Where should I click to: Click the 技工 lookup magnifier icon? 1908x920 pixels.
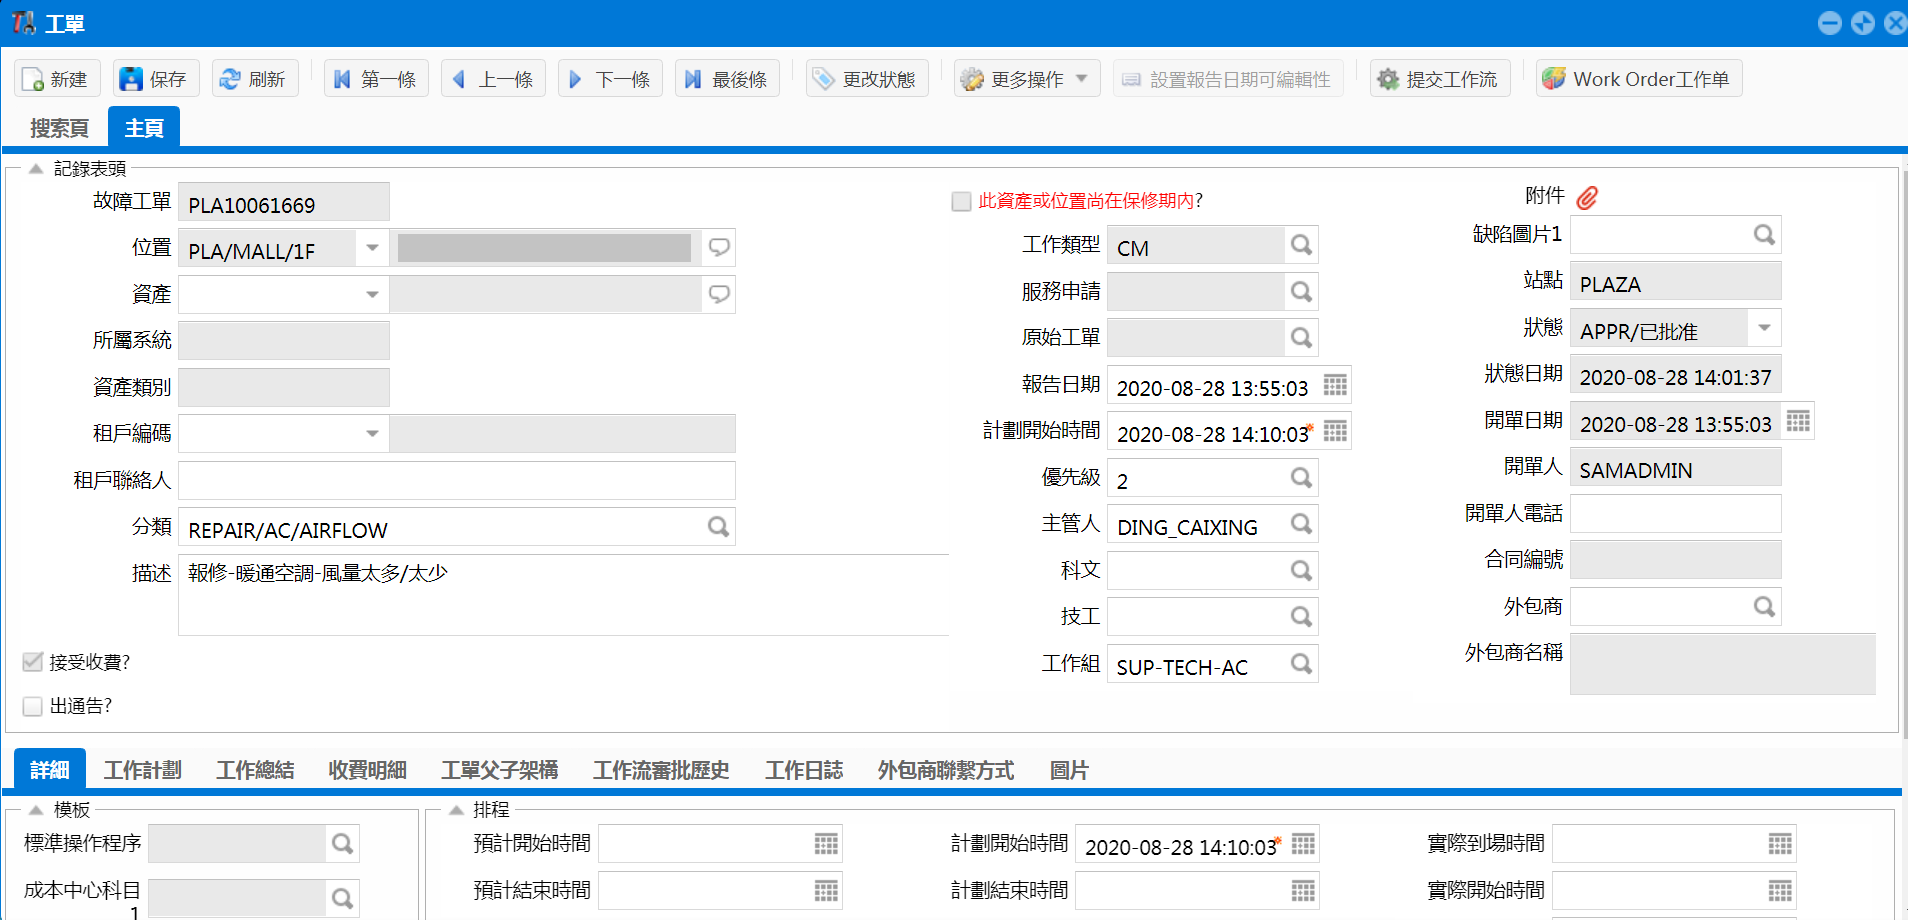[x=1301, y=617]
